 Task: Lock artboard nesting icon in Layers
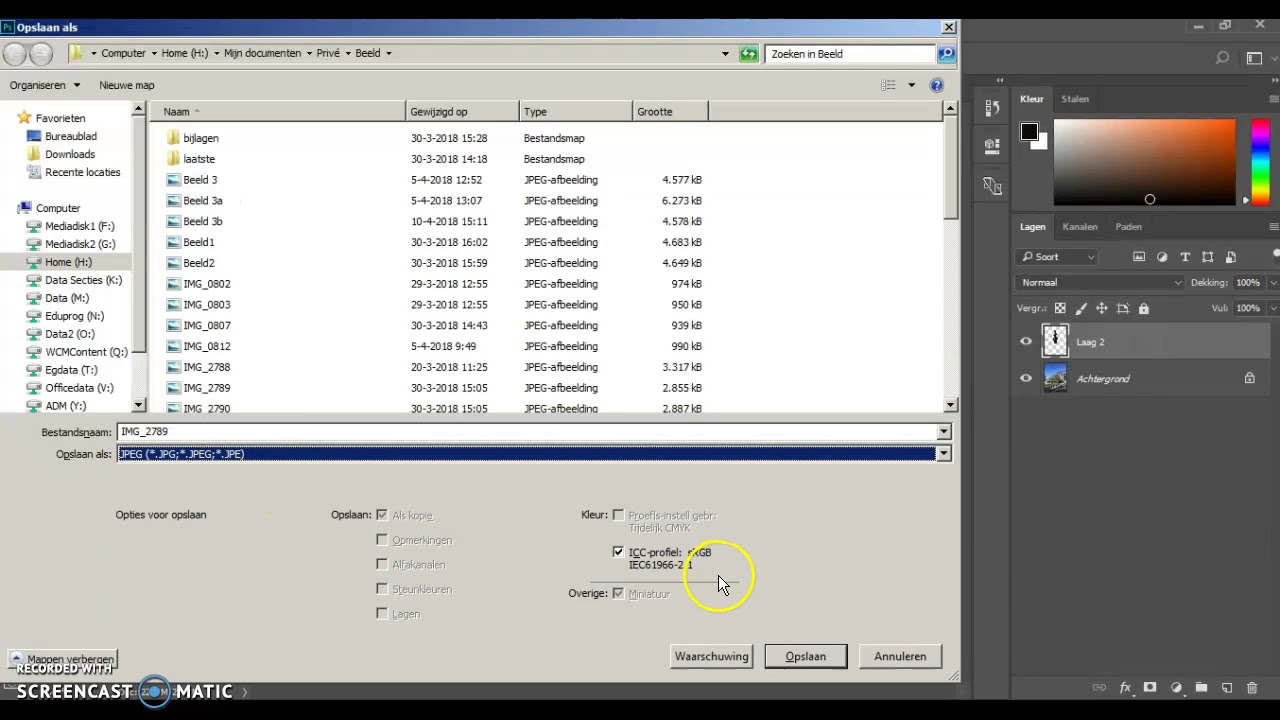pos(1123,308)
